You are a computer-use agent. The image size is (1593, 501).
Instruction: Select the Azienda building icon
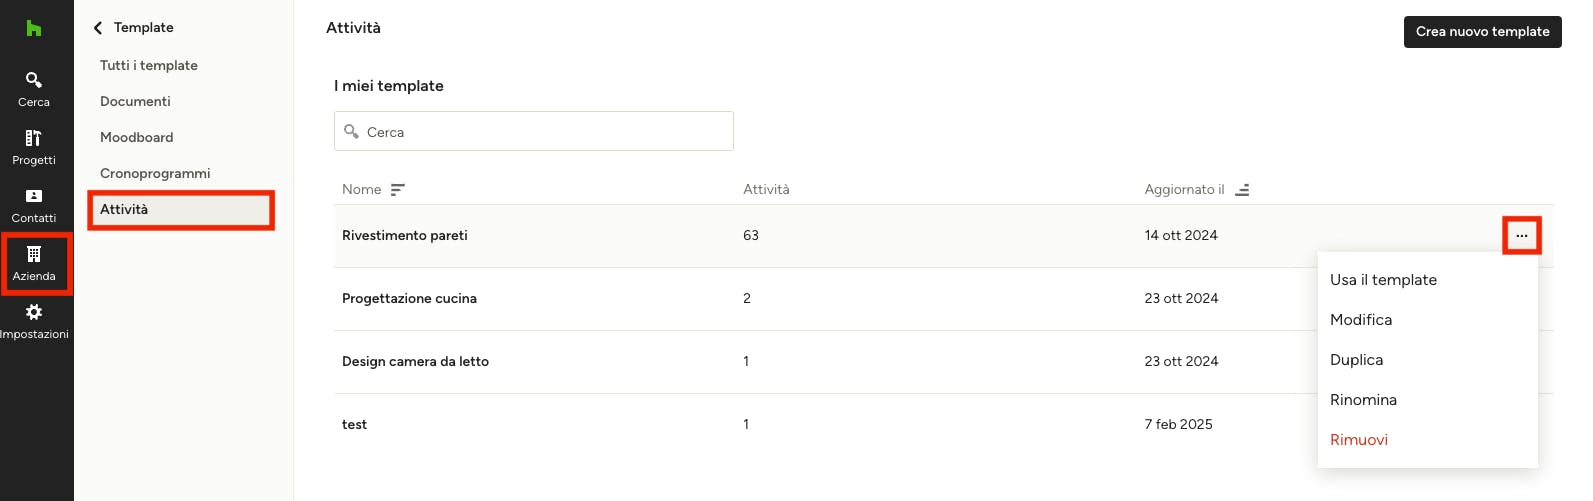pos(34,254)
